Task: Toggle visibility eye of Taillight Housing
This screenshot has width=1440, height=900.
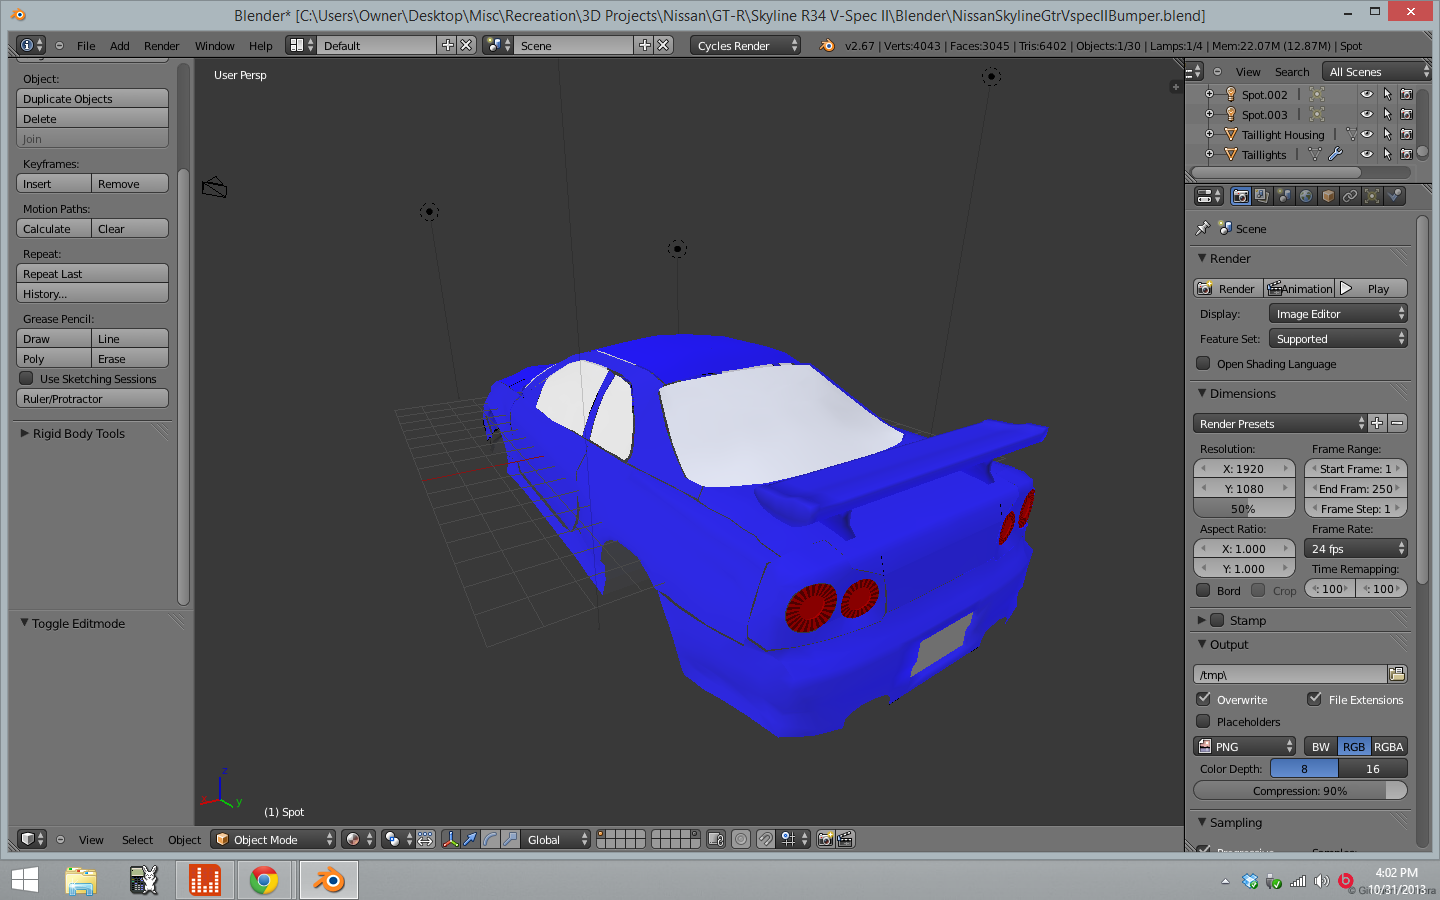Action: coord(1367,134)
